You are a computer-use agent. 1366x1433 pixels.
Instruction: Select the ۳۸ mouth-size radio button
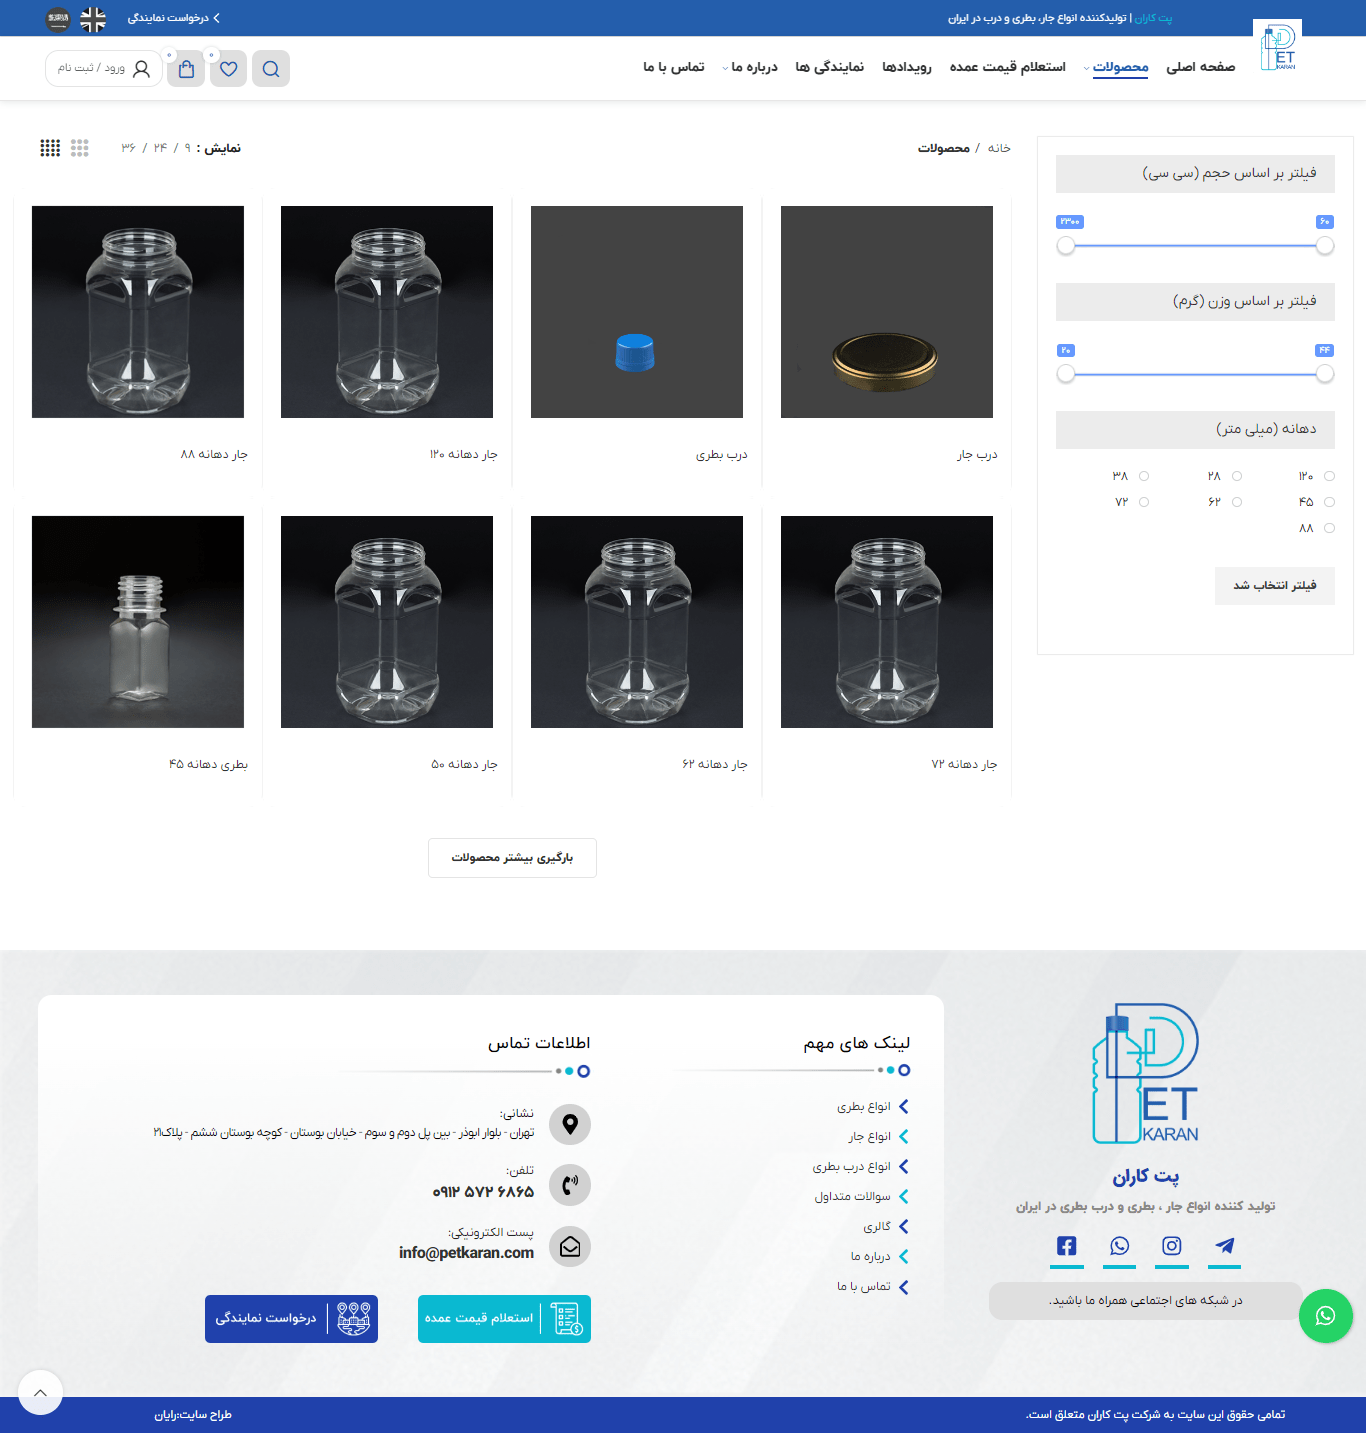tap(1144, 476)
